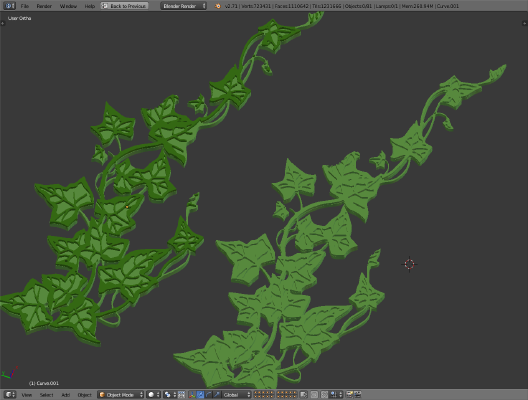
Task: Open the View menu in 3D viewport header
Action: coord(27,395)
